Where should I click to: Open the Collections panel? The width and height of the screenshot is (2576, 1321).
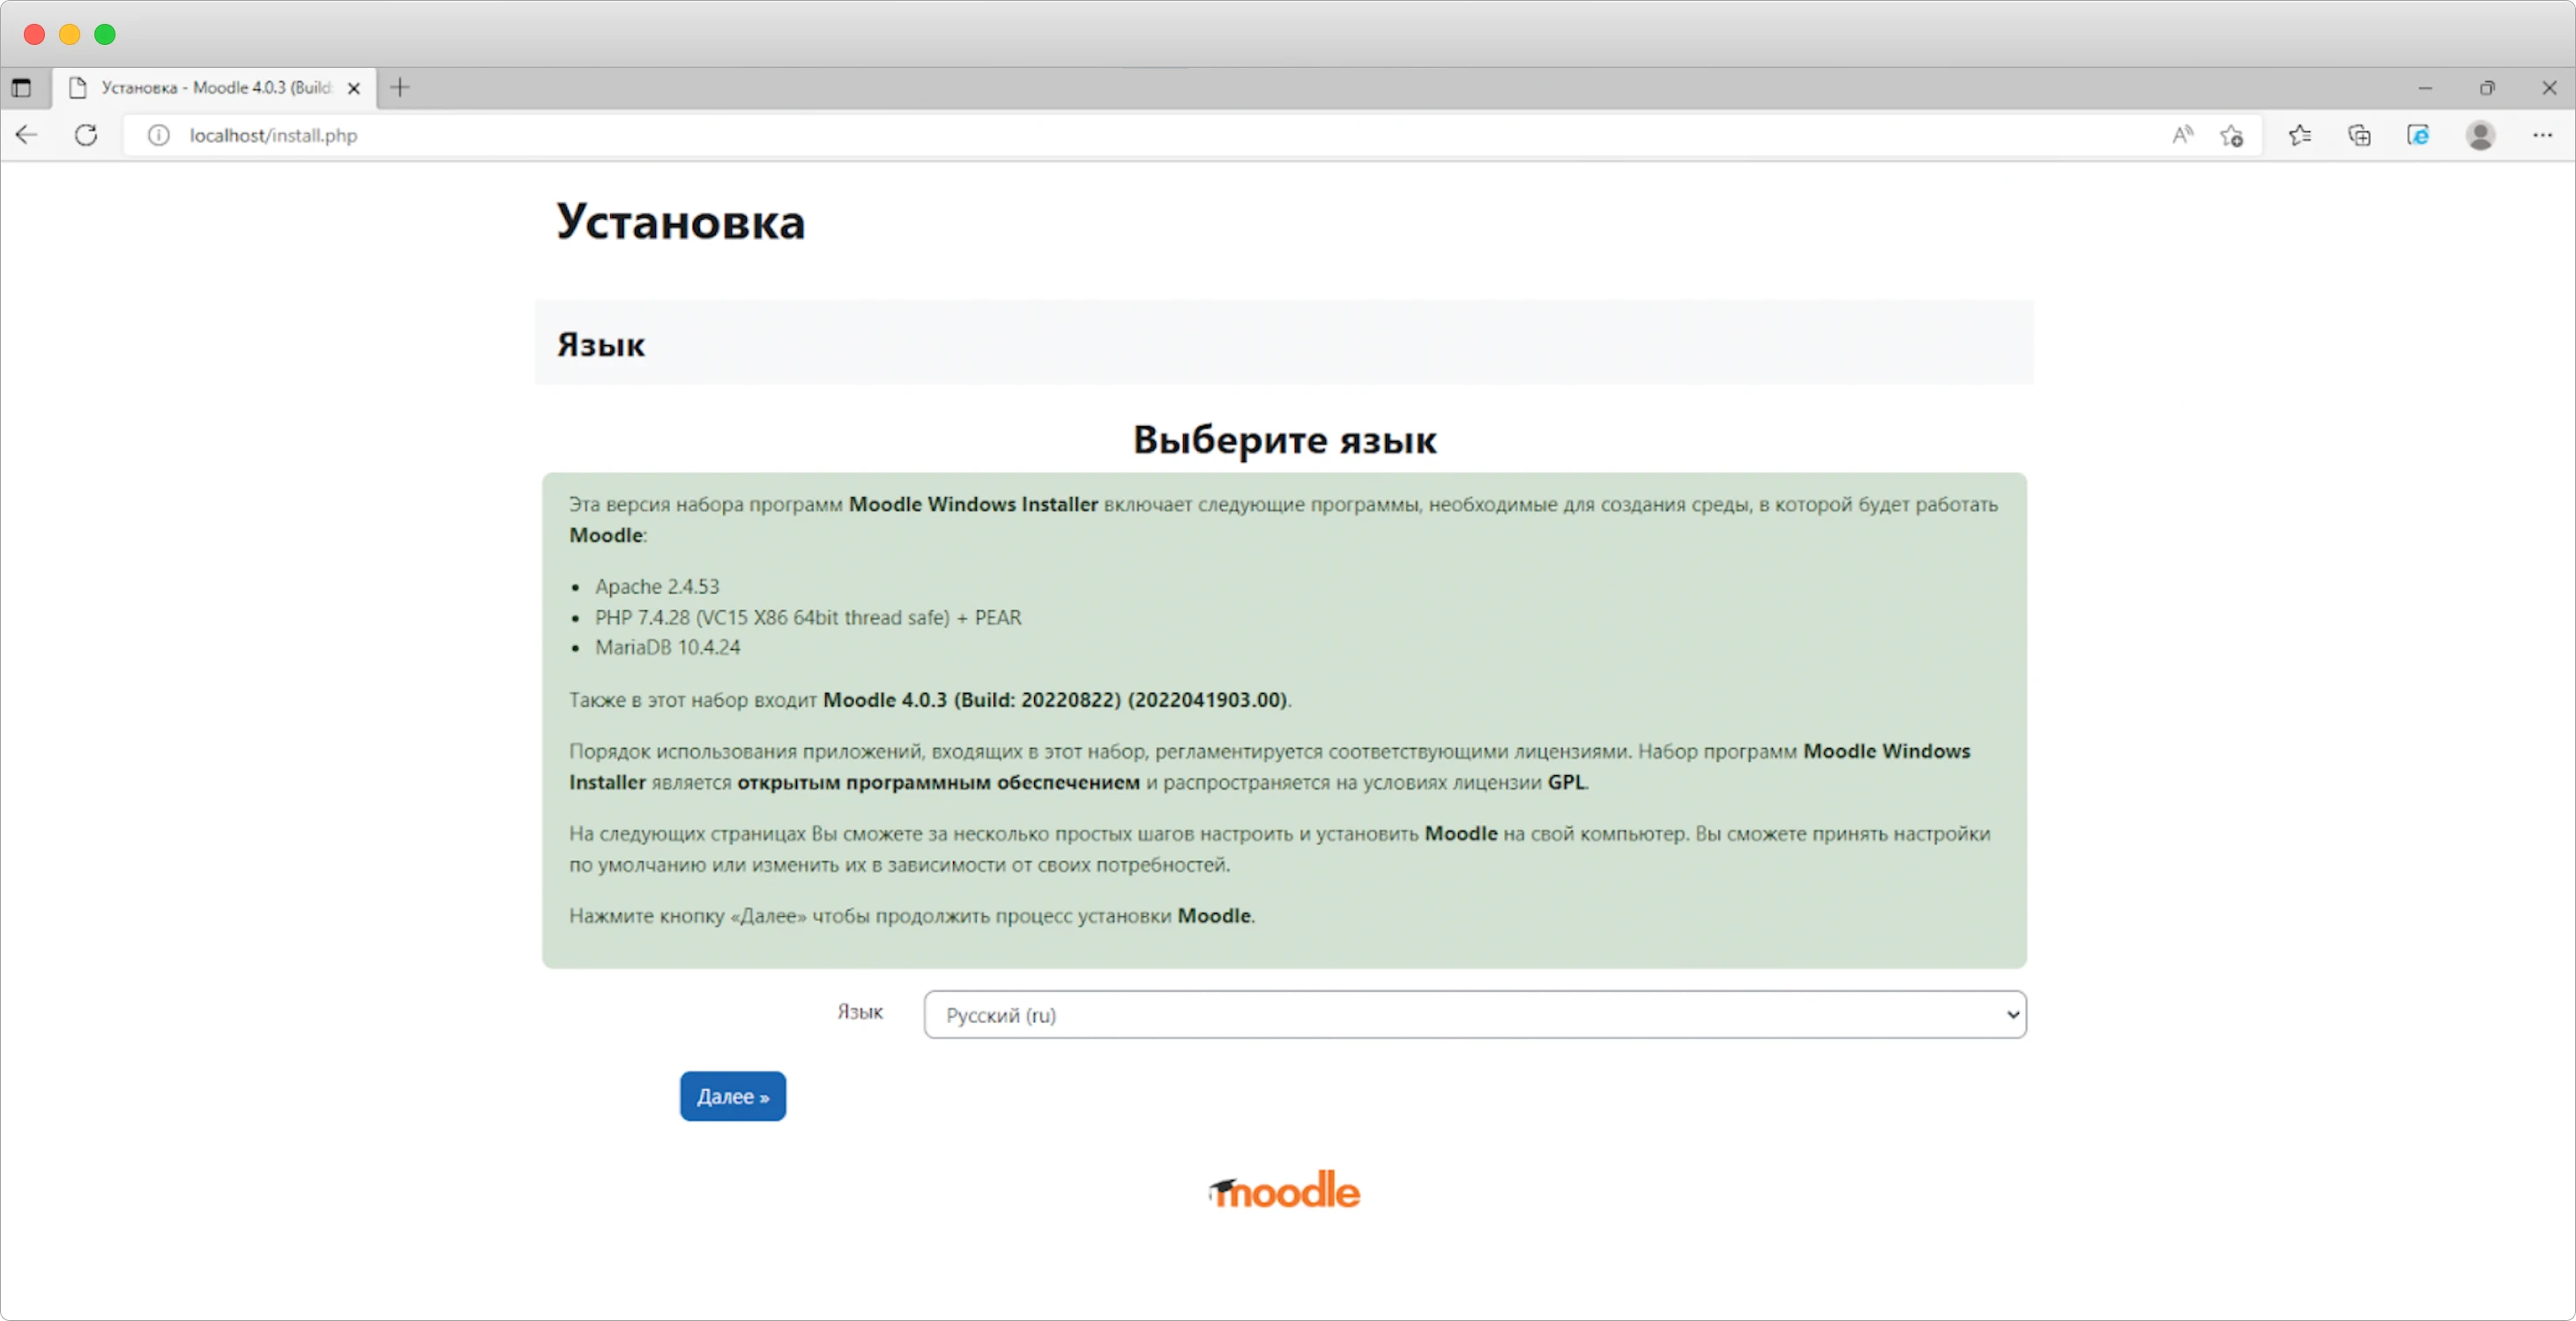pos(2360,135)
